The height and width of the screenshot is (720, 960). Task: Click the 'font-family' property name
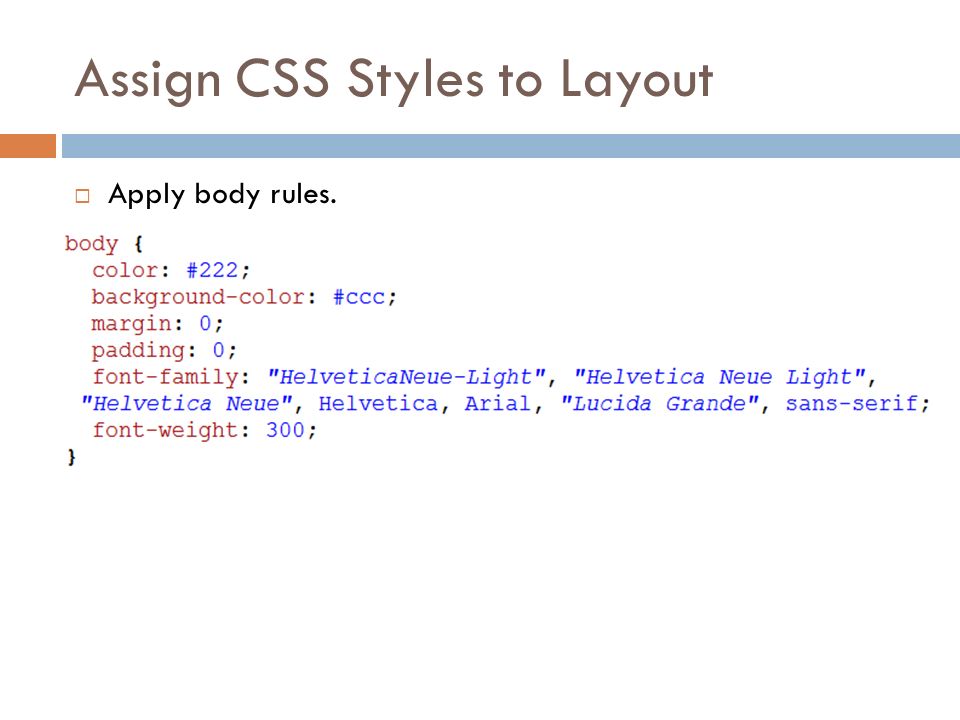coord(165,378)
